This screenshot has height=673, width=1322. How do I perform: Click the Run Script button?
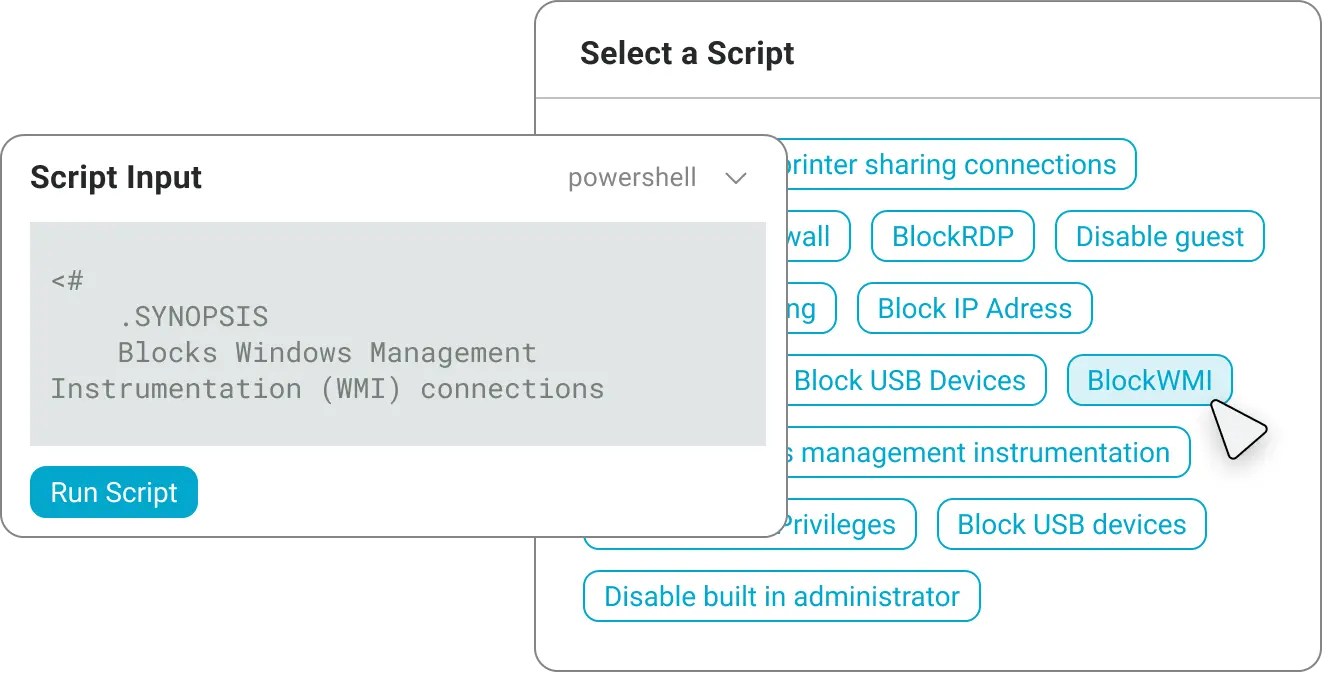click(x=114, y=492)
